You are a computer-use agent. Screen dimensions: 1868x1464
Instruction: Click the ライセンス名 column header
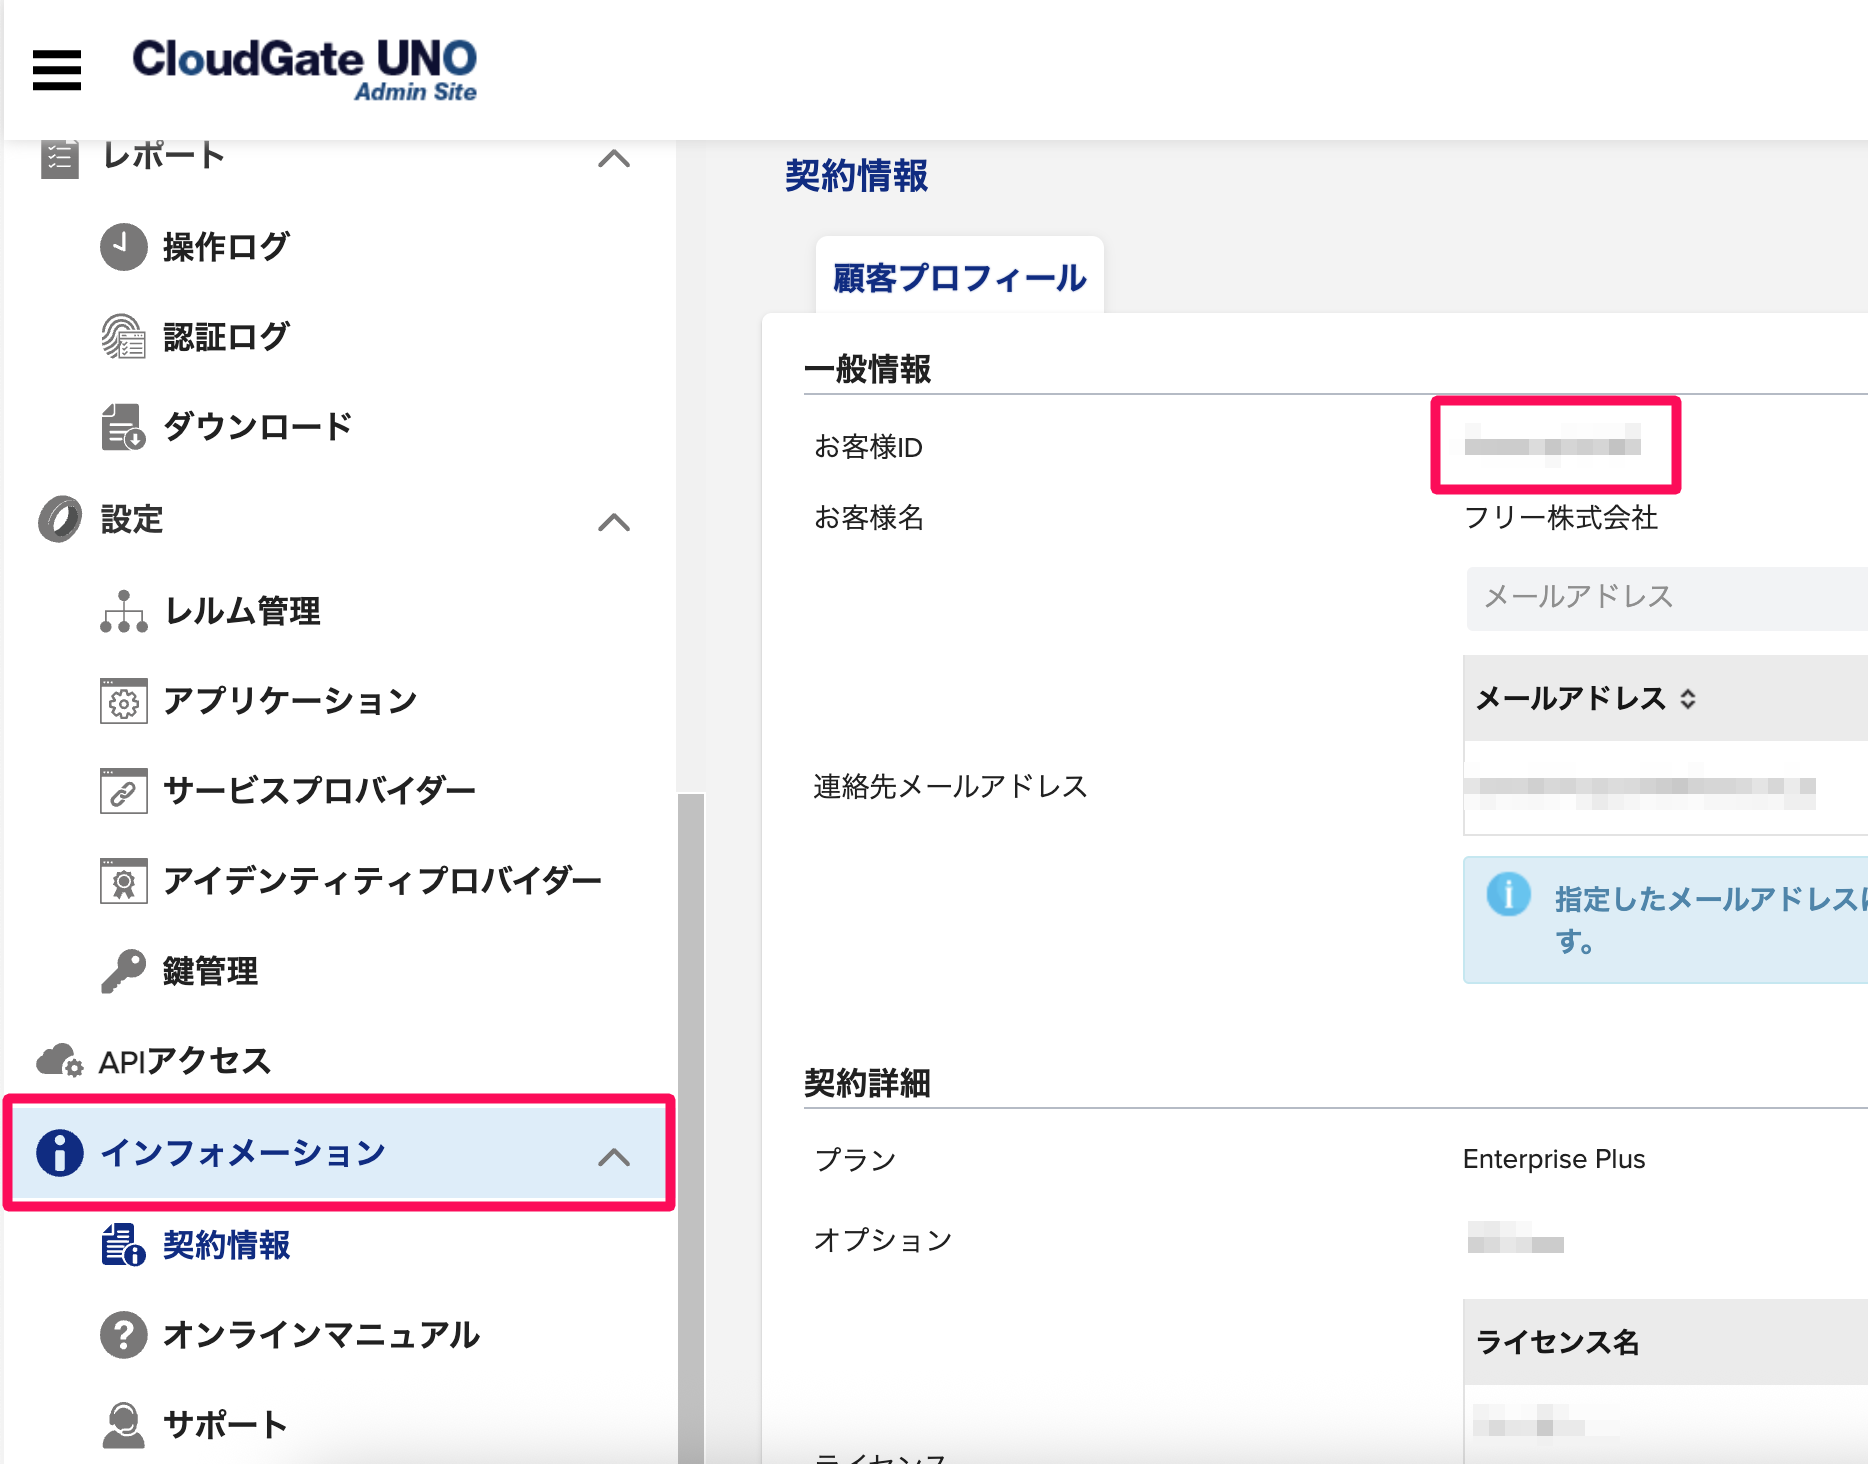[1557, 1342]
